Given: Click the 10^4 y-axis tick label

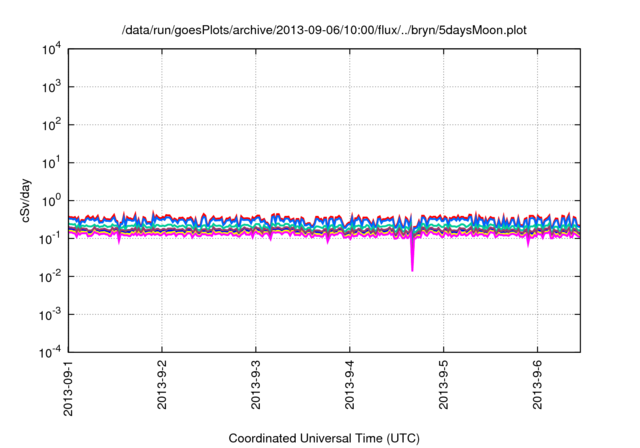Looking at the screenshot, I should tap(52, 49).
